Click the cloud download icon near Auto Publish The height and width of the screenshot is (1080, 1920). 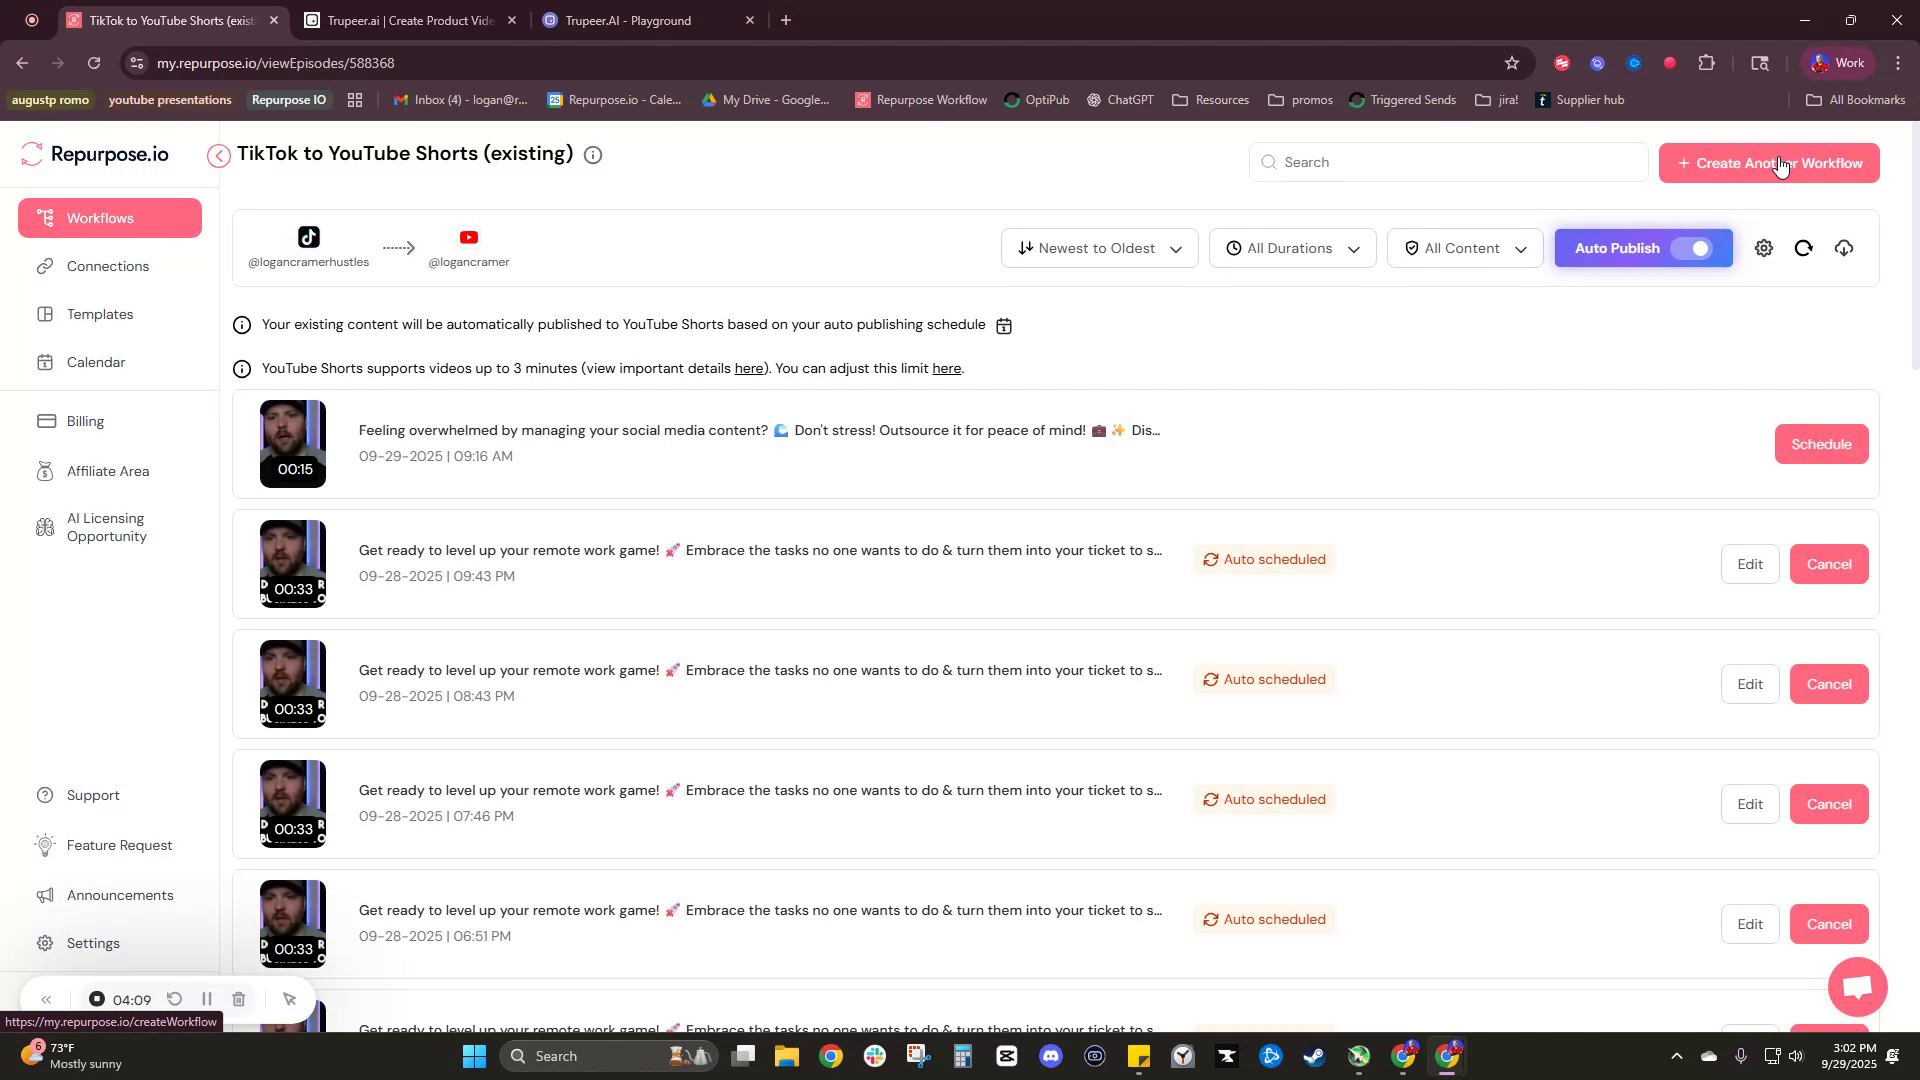point(1844,248)
